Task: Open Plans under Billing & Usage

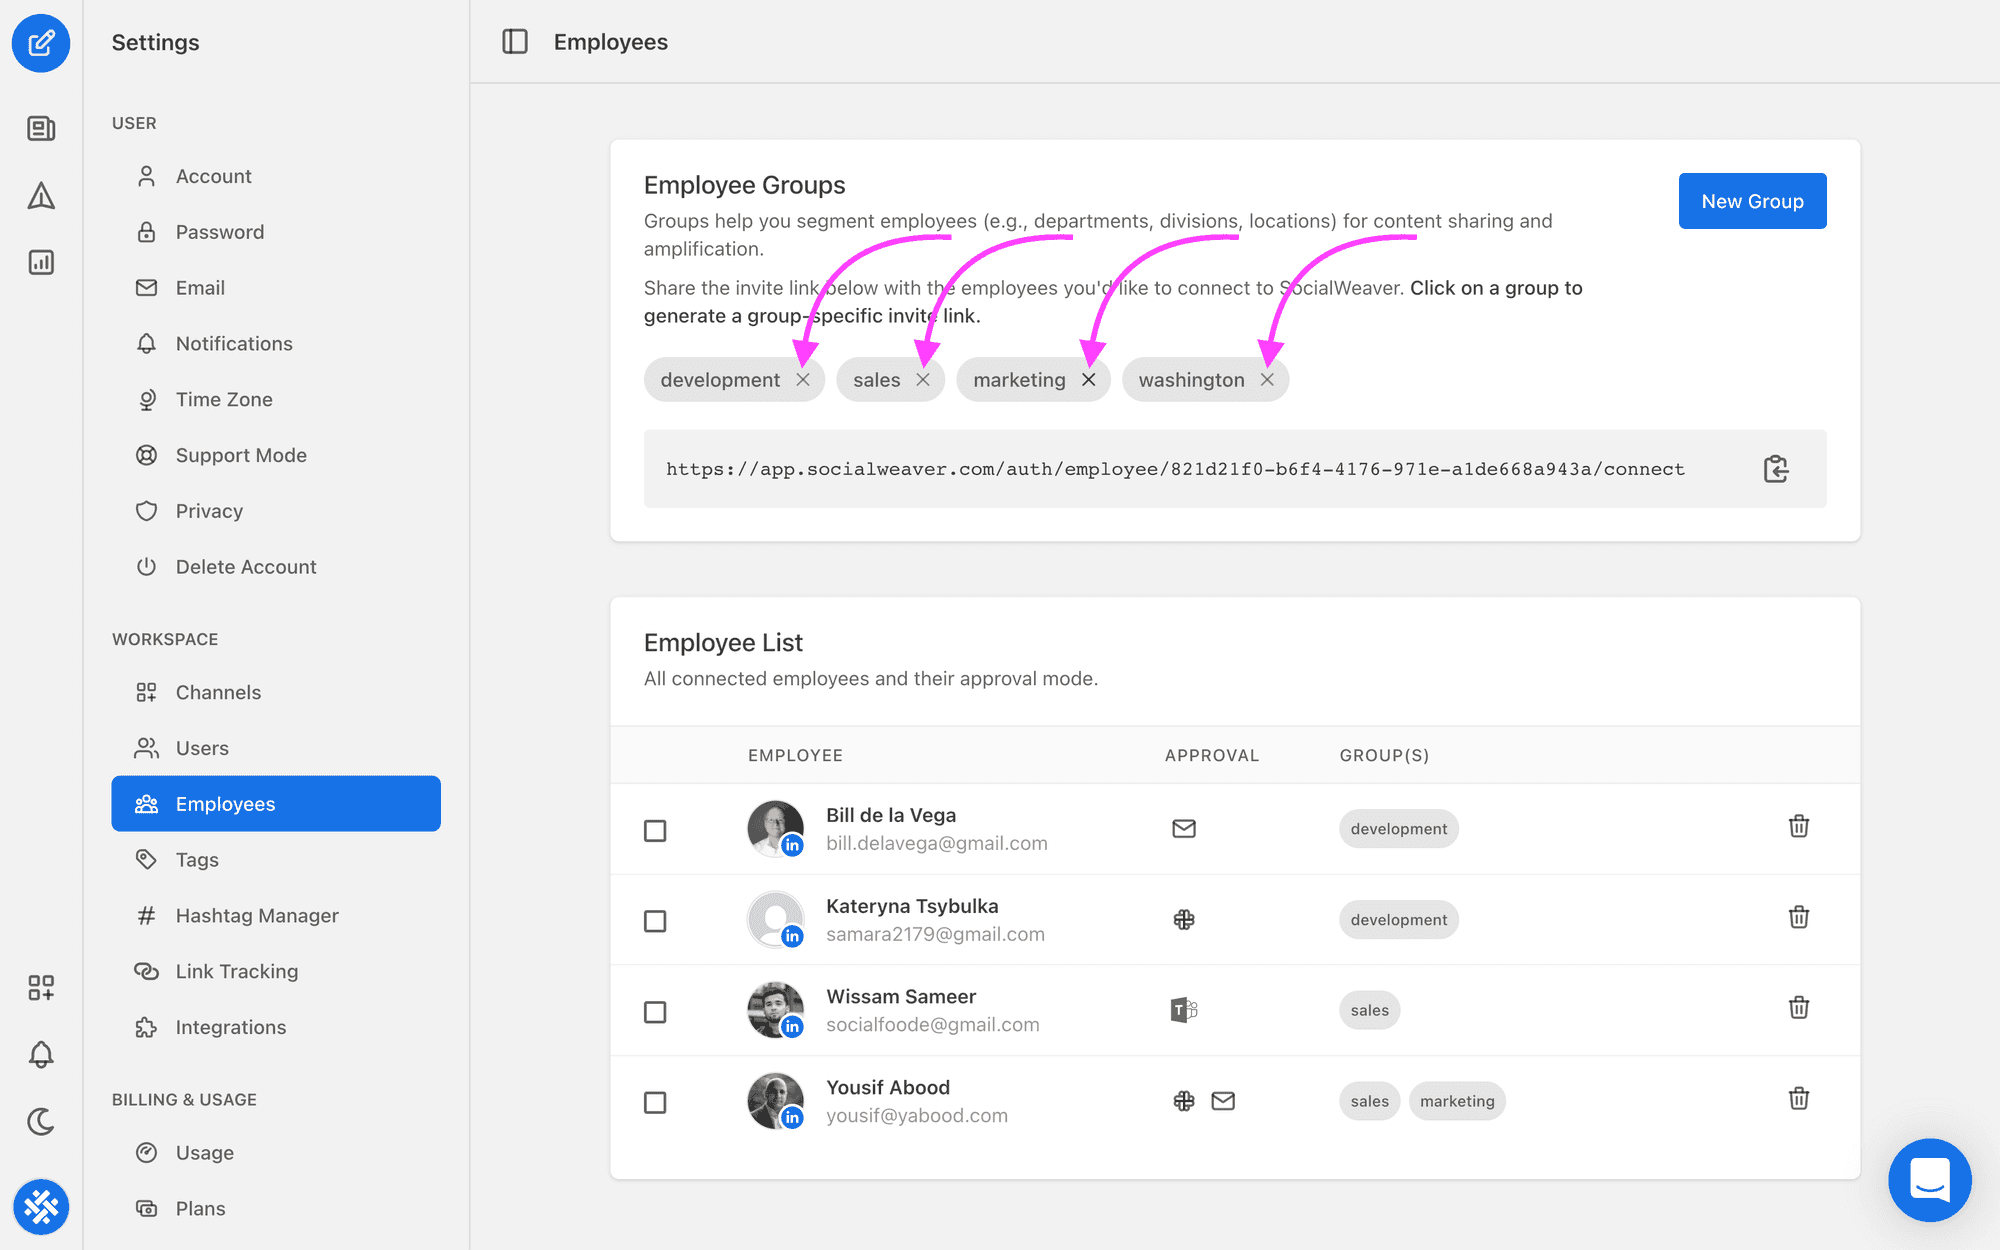Action: tap(276, 1209)
